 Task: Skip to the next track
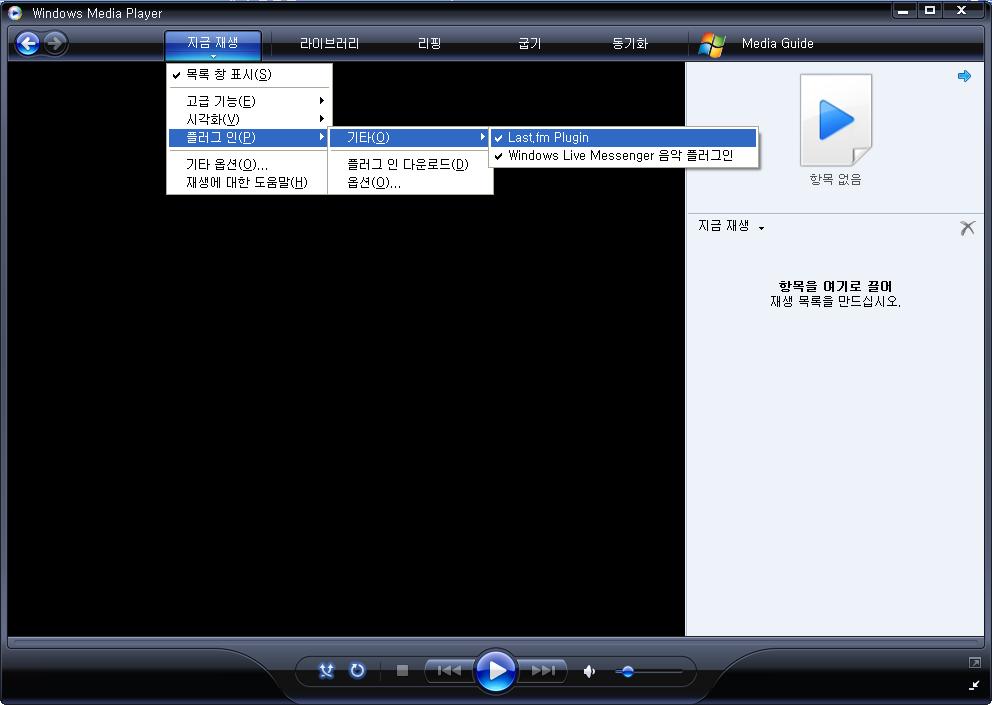point(543,670)
